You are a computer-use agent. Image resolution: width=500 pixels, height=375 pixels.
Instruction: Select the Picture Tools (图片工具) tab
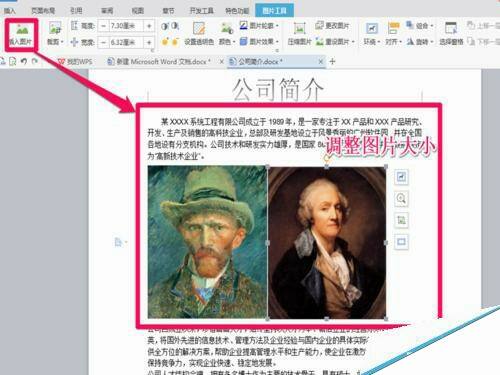tap(274, 11)
